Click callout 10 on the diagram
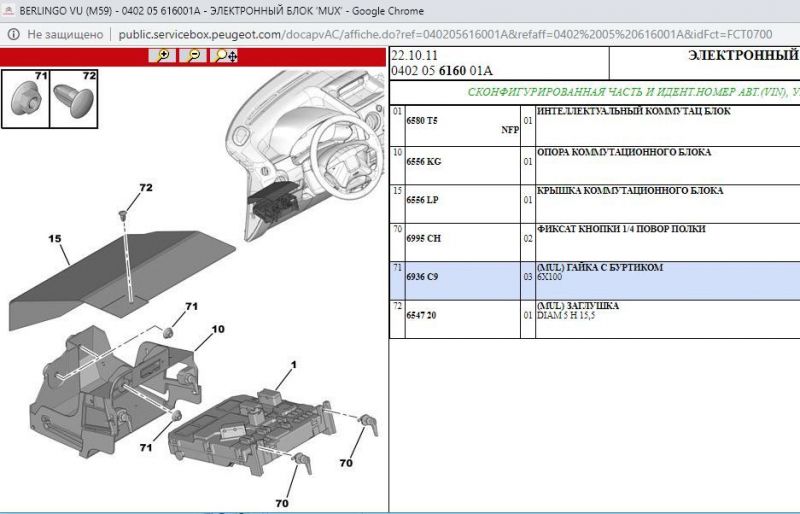Viewport: 800px width, 514px height. click(217, 329)
